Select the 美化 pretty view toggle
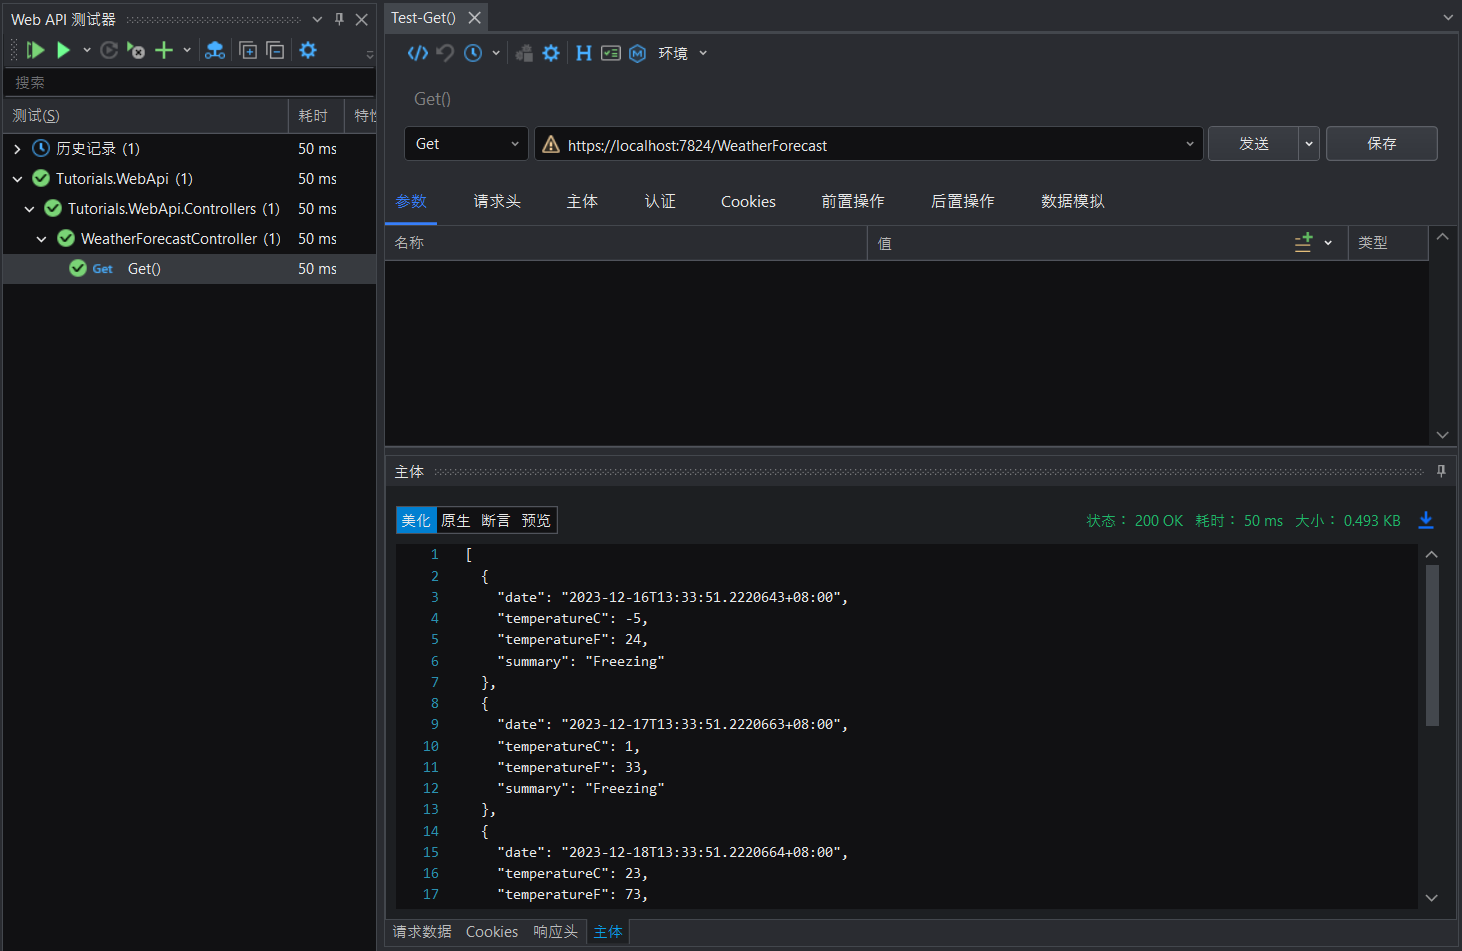The width and height of the screenshot is (1462, 951). point(416,520)
